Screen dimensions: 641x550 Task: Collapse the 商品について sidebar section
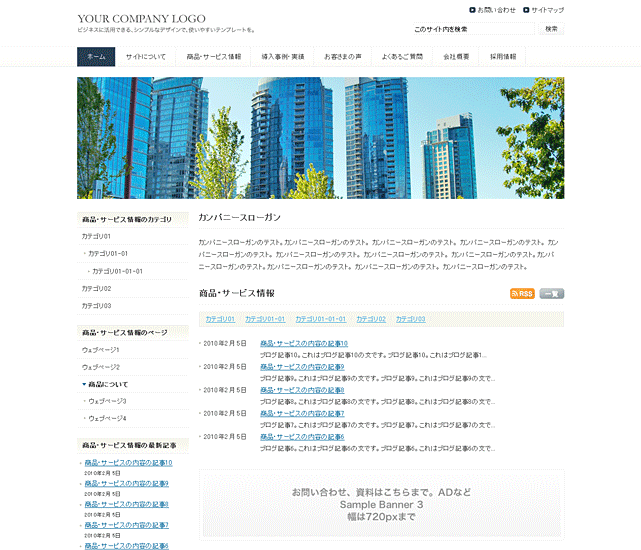click(105, 384)
